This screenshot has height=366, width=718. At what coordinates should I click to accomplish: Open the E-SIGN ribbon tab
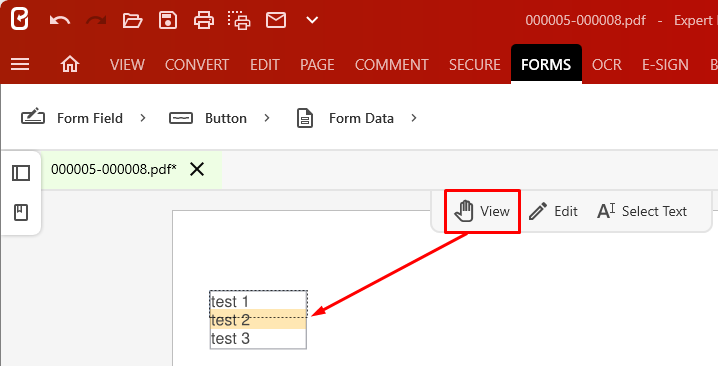(665, 65)
